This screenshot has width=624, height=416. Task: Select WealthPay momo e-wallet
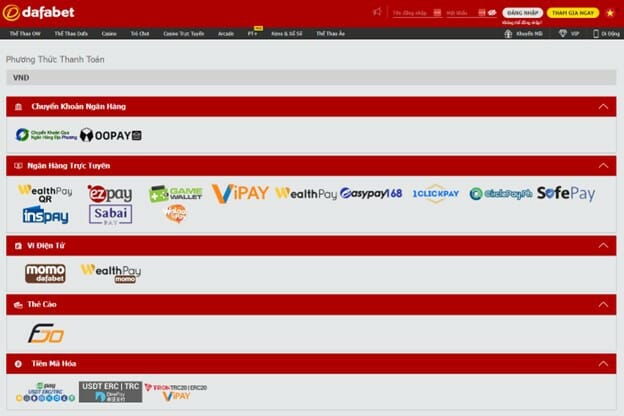(111, 273)
